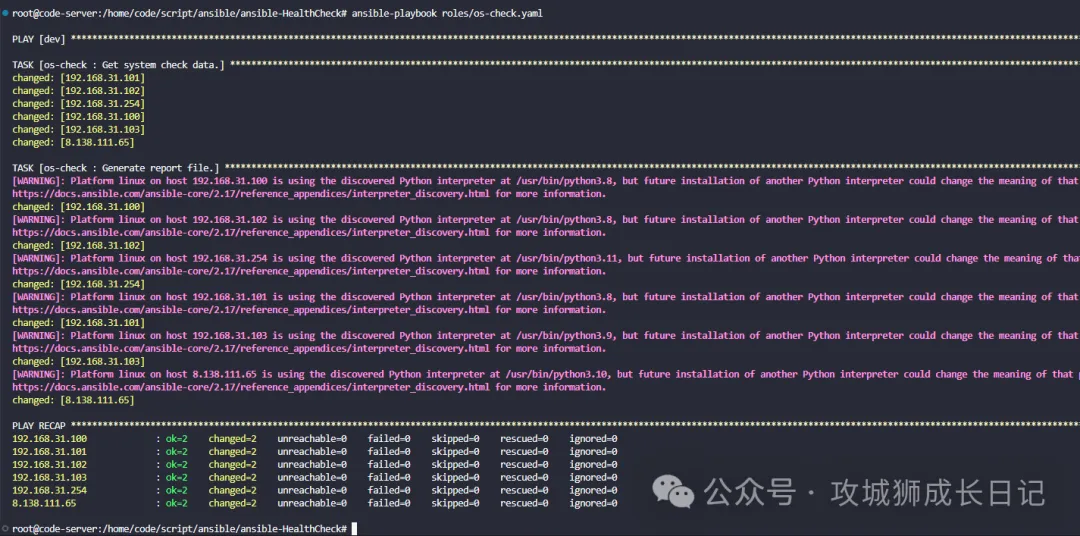Viewport: 1080px width, 536px height.
Task: Click the hollow circle marker before the bottom prompt
Action: 5,528
